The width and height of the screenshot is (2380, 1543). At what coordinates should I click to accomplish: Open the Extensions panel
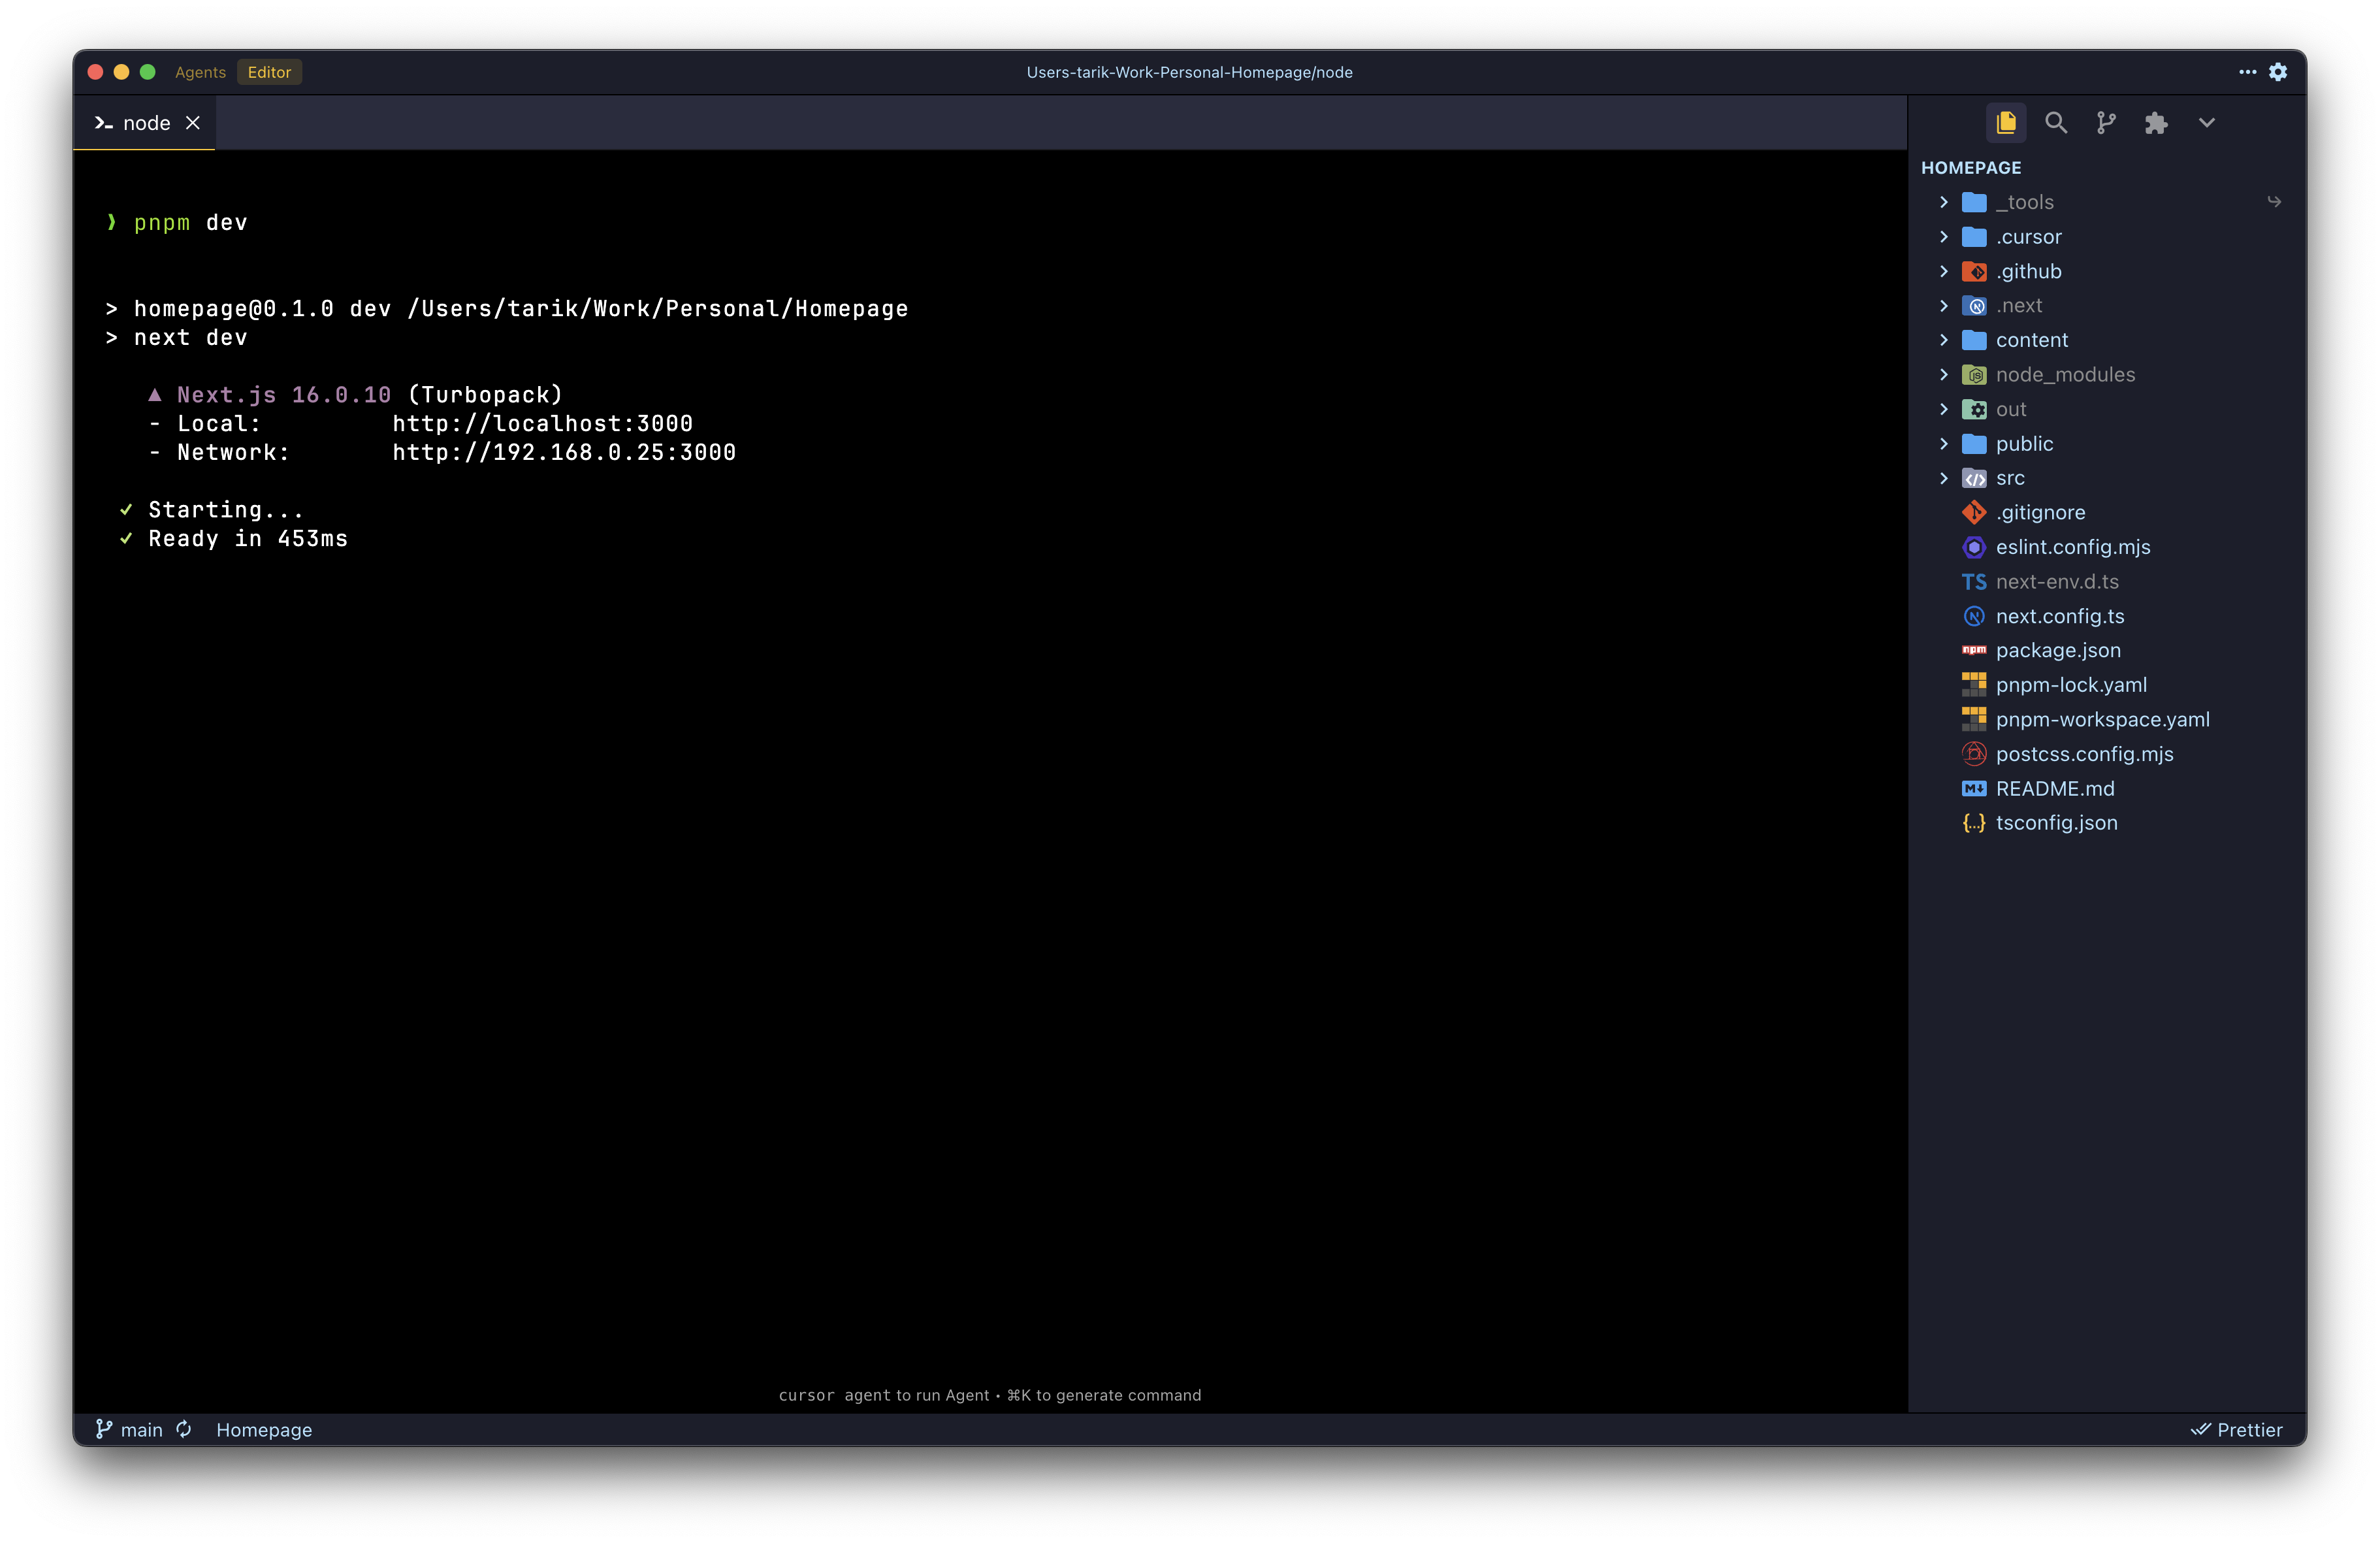coord(2156,122)
